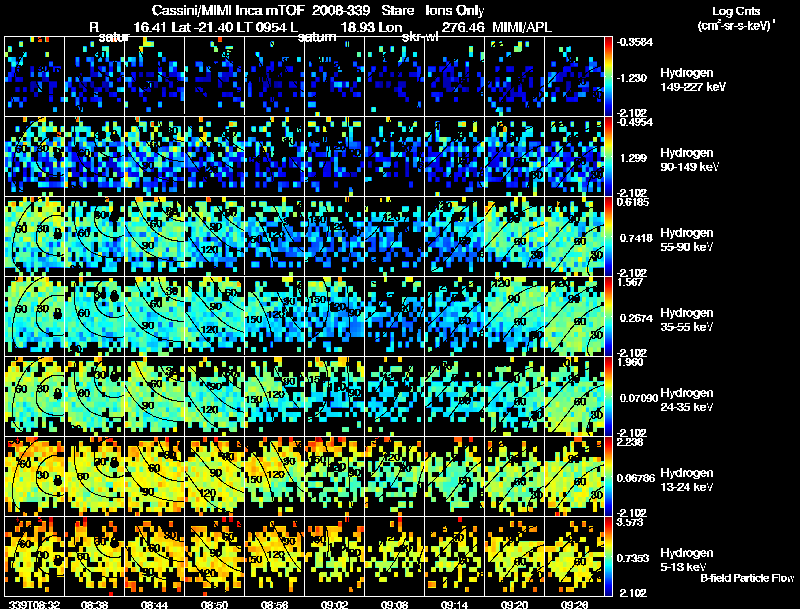
Task: Click the 'Hydrogen 55-90 keV' row label
Action: (686, 240)
